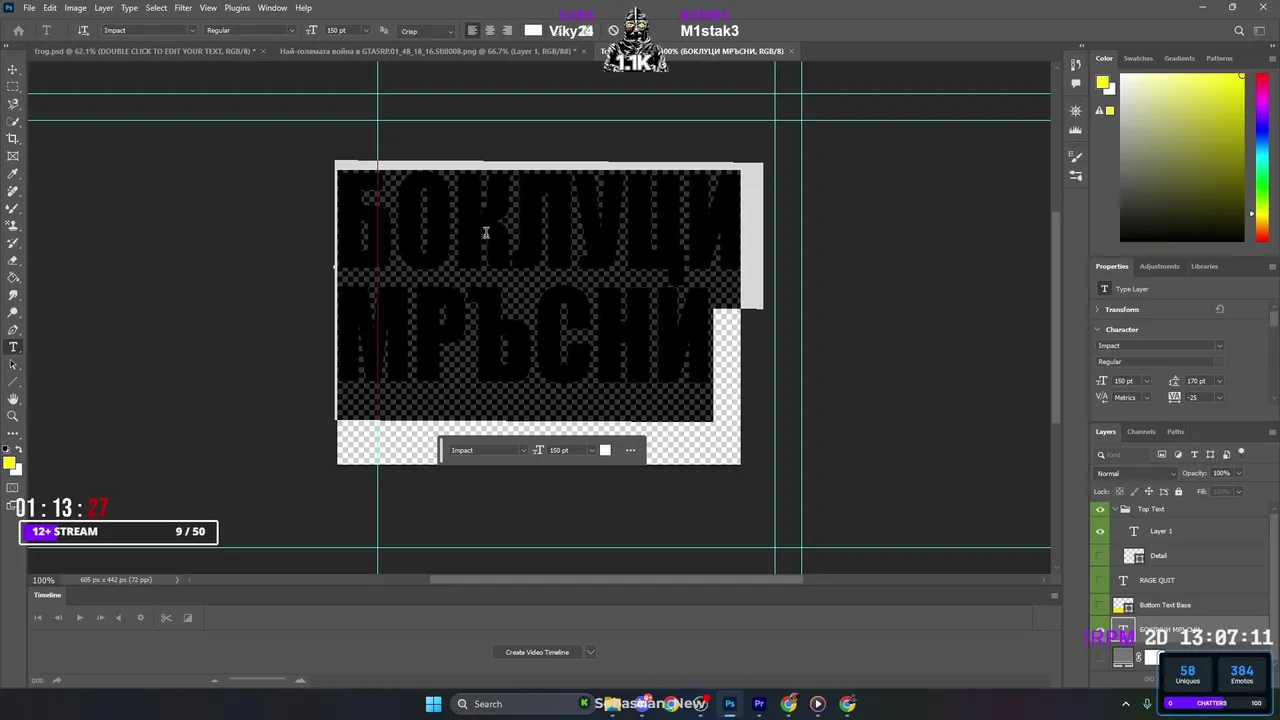The height and width of the screenshot is (720, 1280).
Task: Toggle layer filtering switch on
Action: point(1241,453)
